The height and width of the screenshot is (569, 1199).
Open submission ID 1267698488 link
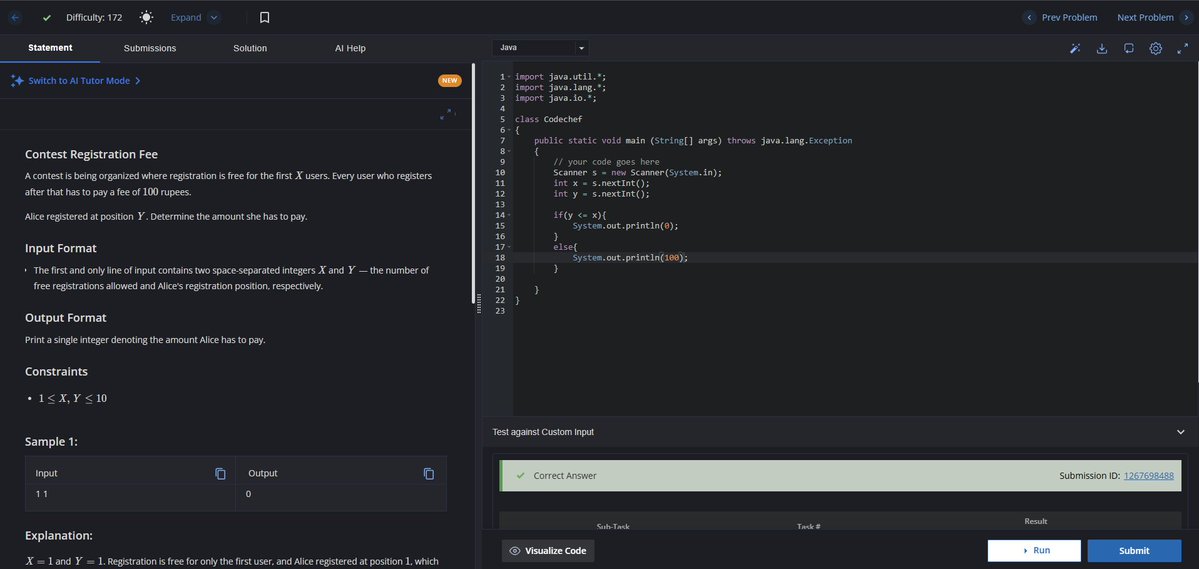pos(1148,476)
